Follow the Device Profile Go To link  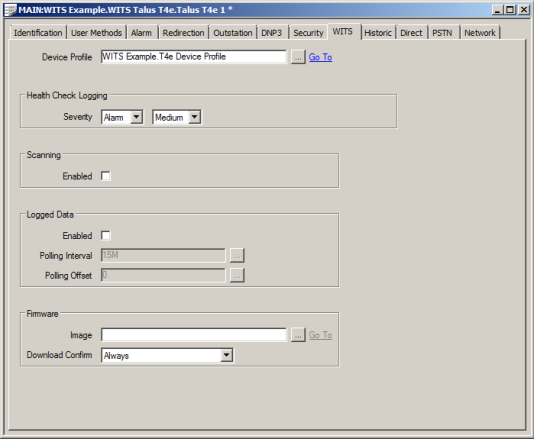pos(320,57)
